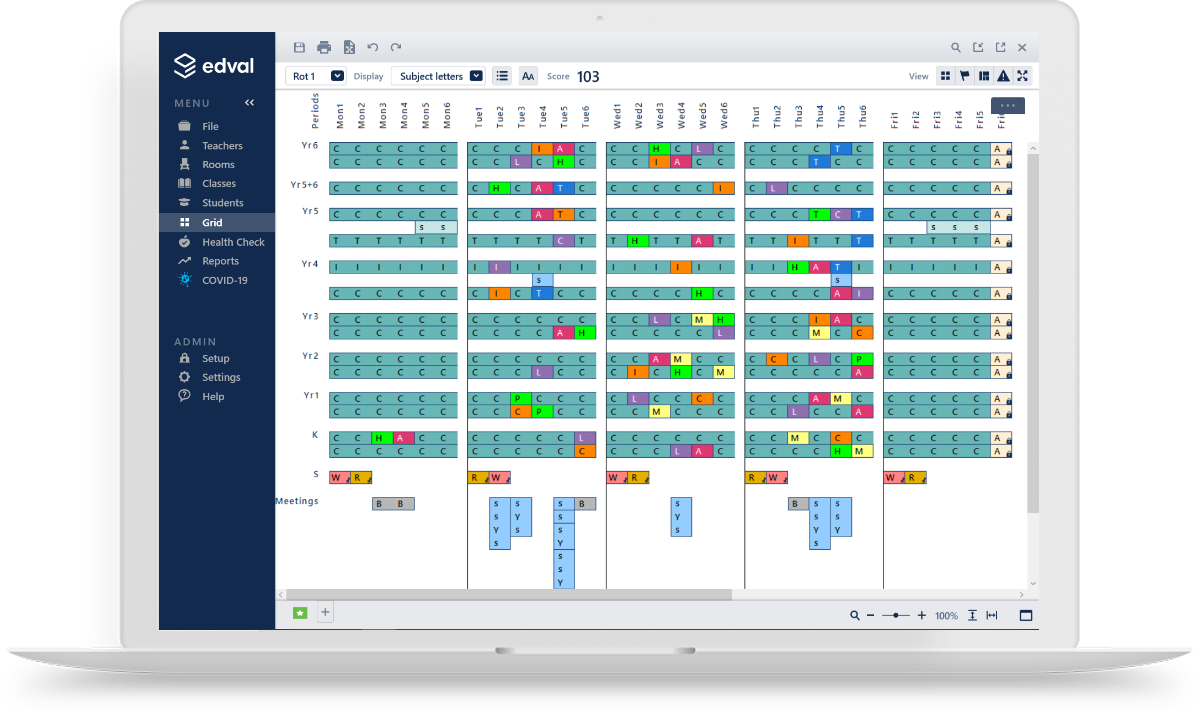Screen dimensions: 1200x712
Task: Click the export to spreadsheet icon
Action: pos(349,47)
